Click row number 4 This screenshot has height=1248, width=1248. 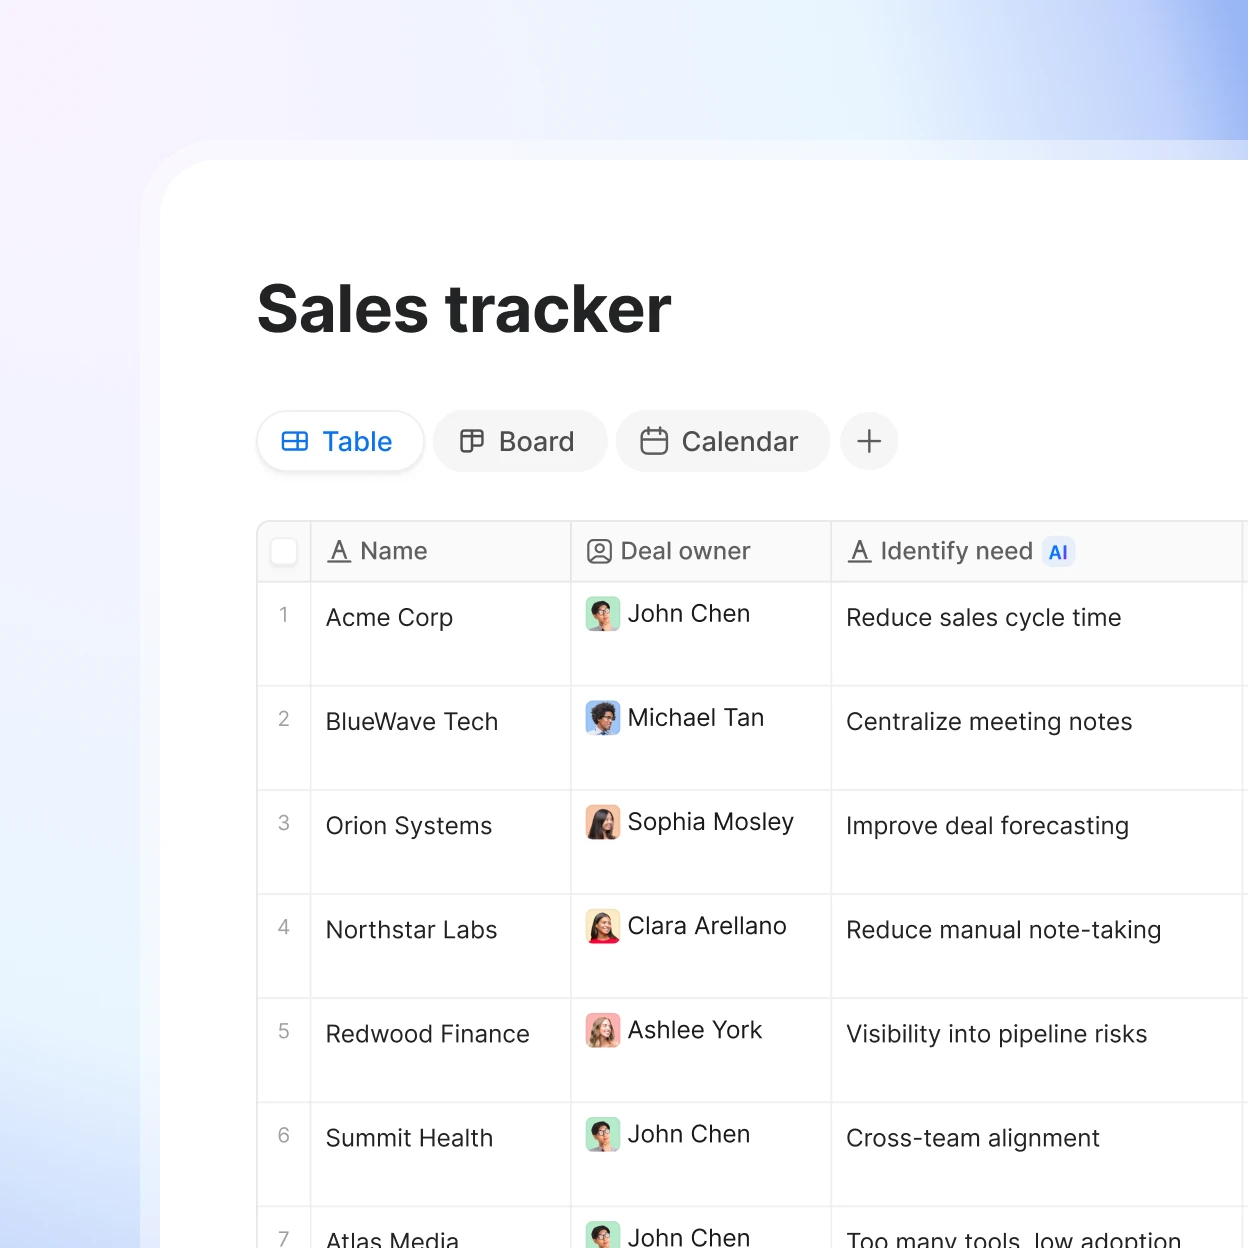pyautogui.click(x=284, y=927)
